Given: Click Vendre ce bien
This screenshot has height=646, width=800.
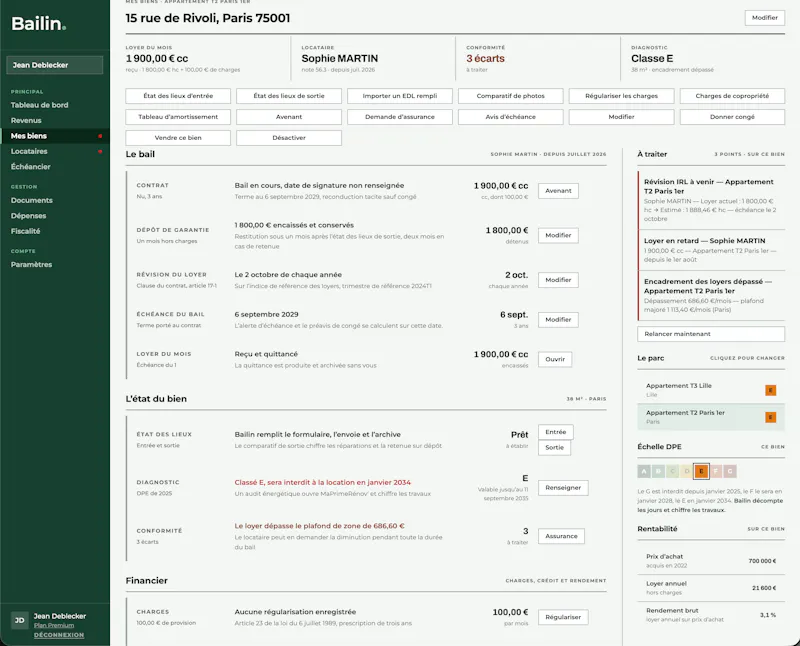Looking at the screenshot, I should [x=178, y=138].
